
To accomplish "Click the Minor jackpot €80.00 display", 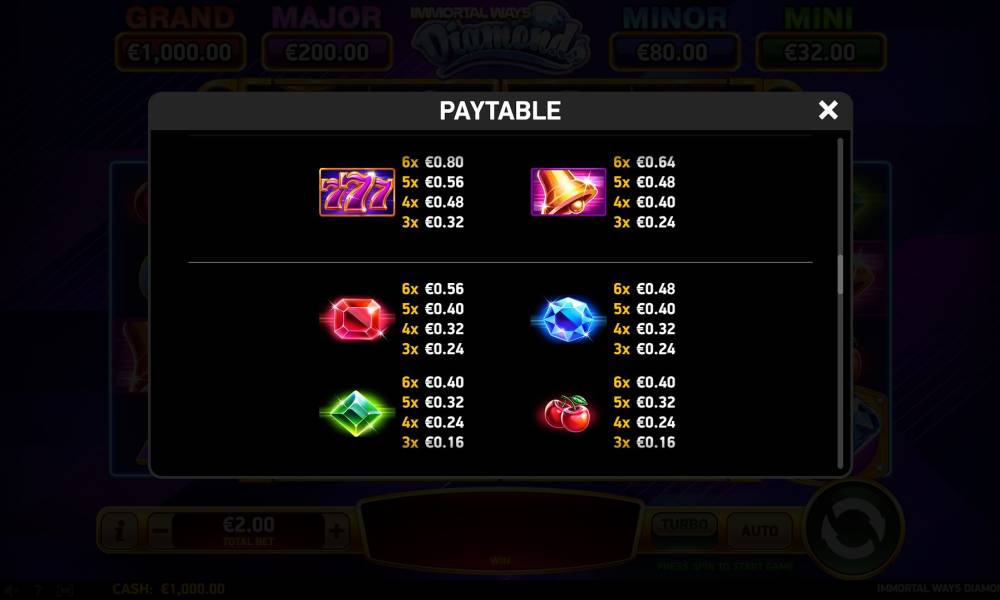I will [x=674, y=52].
